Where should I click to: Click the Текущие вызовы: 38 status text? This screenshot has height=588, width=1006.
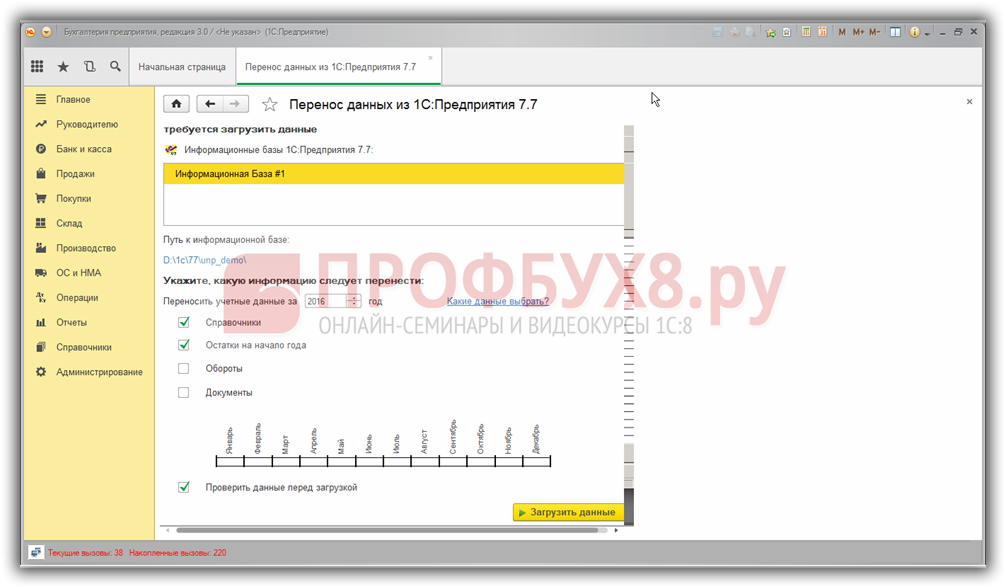[85, 553]
